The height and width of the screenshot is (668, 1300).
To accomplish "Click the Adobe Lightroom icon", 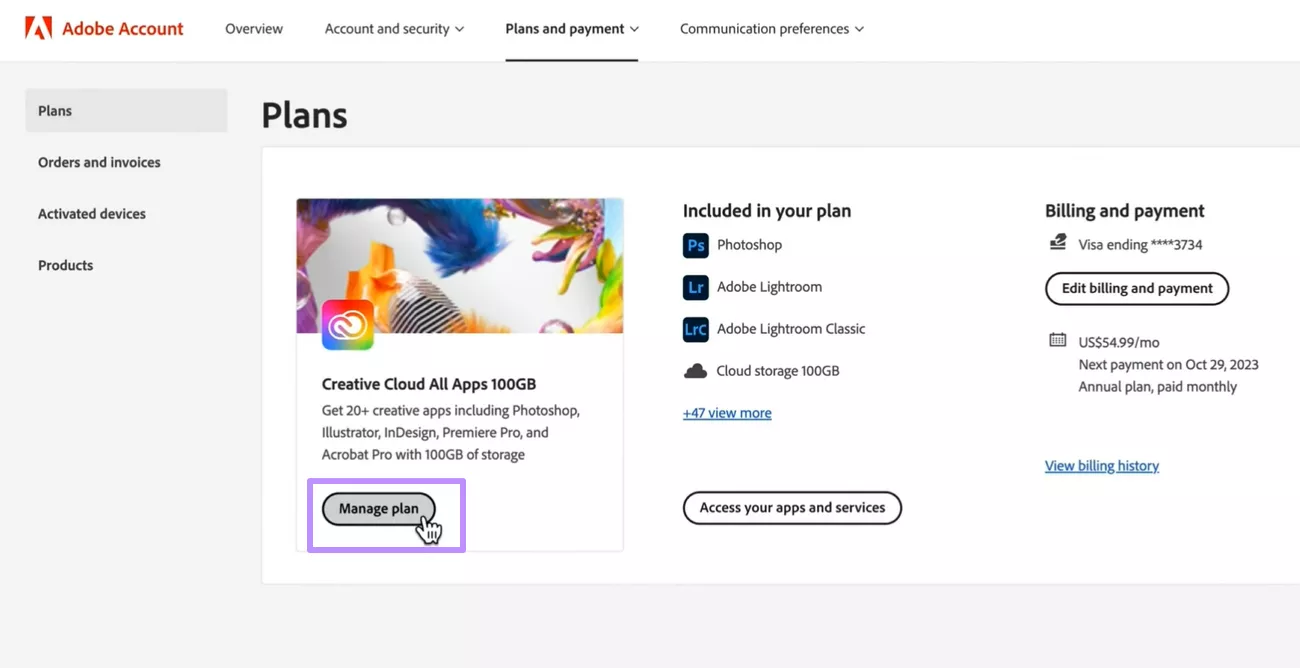I will 695,287.
